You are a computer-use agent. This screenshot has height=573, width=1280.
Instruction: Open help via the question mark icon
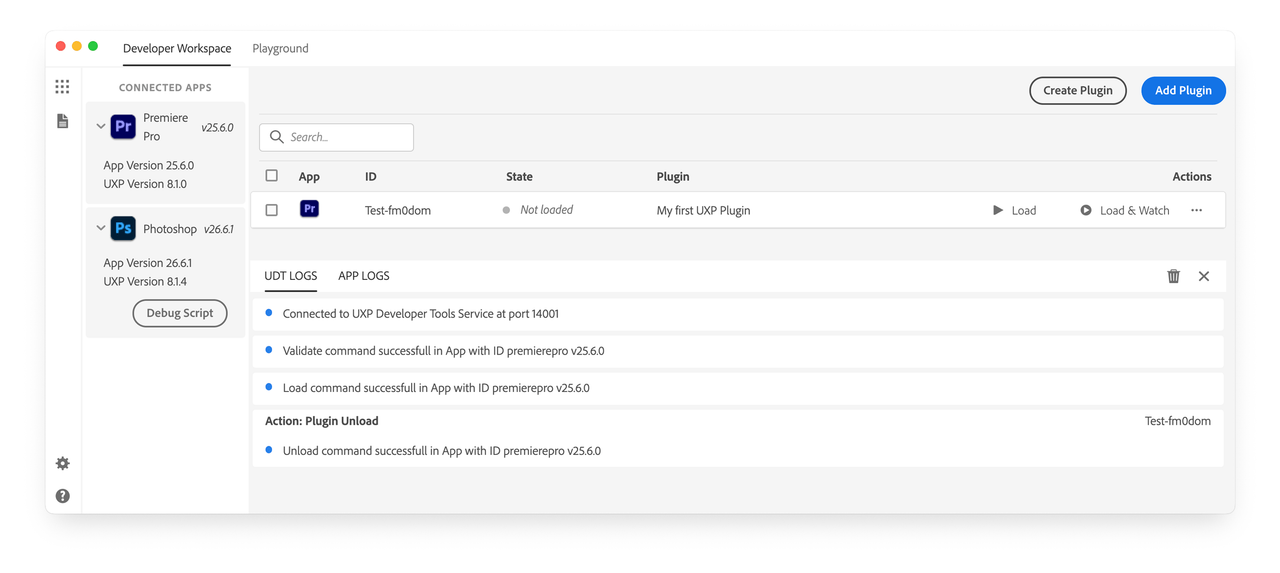tap(62, 496)
